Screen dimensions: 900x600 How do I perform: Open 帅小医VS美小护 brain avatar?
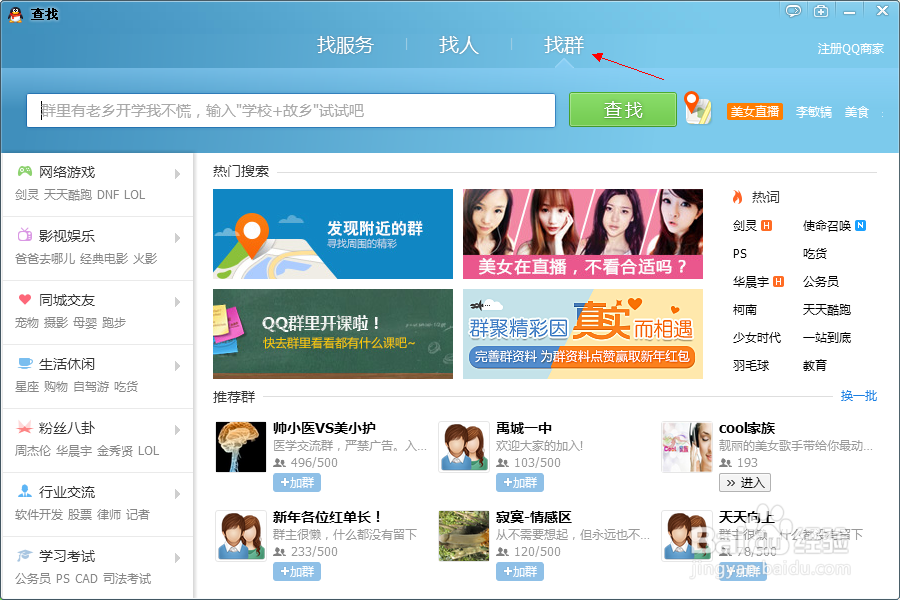click(241, 447)
